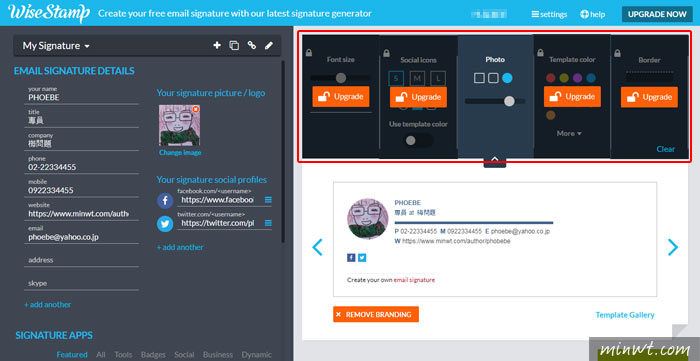Viewport: 700px width, 361px height.
Task: Click Clear in the design panel
Action: 666,149
